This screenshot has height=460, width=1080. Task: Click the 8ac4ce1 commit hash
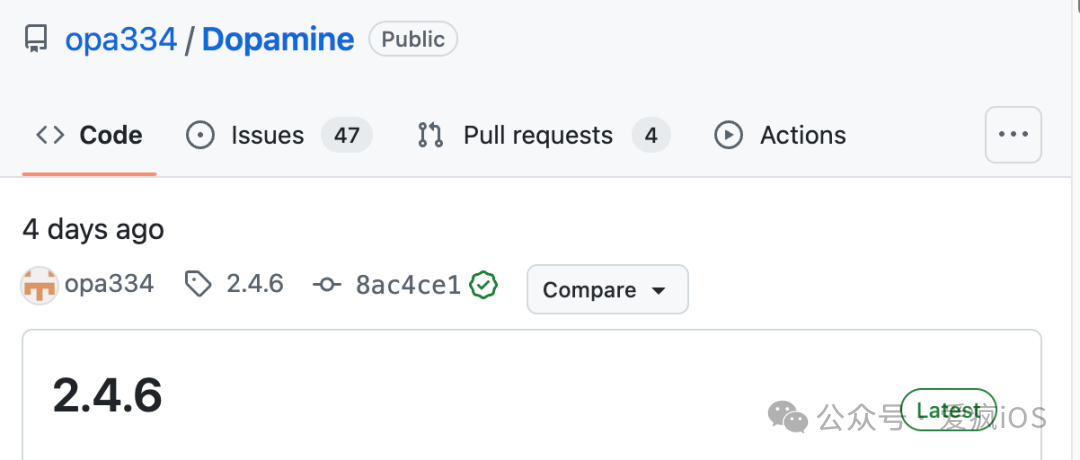pyautogui.click(x=408, y=285)
